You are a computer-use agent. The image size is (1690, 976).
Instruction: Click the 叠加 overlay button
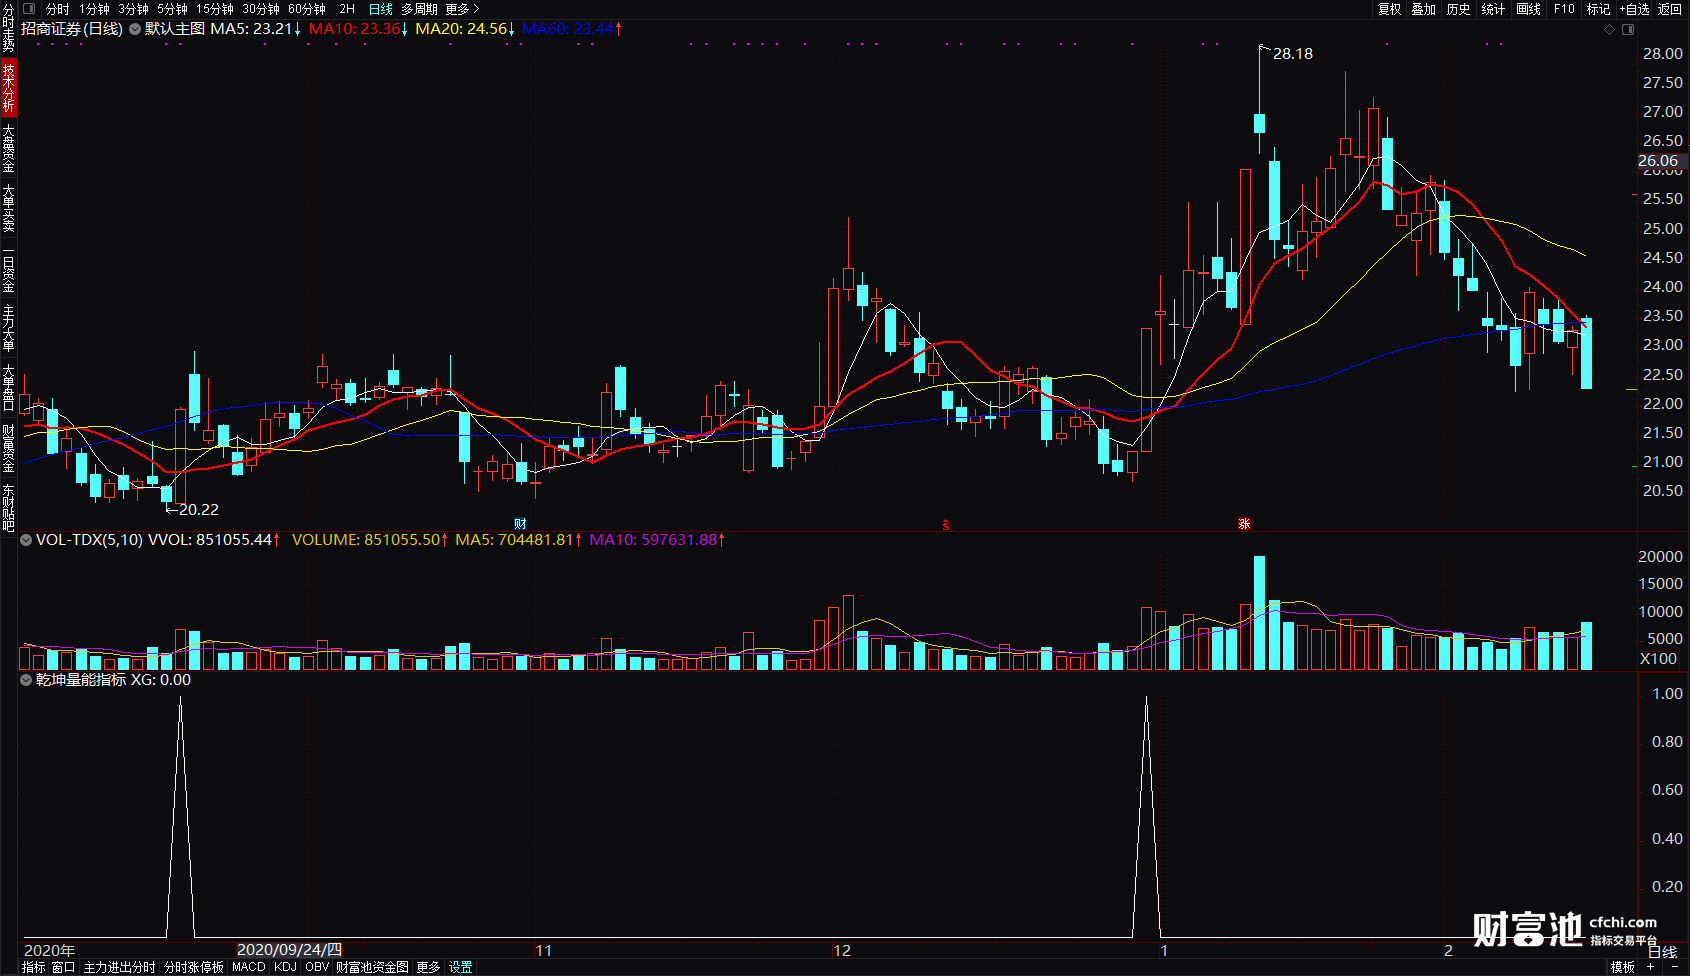[1423, 9]
